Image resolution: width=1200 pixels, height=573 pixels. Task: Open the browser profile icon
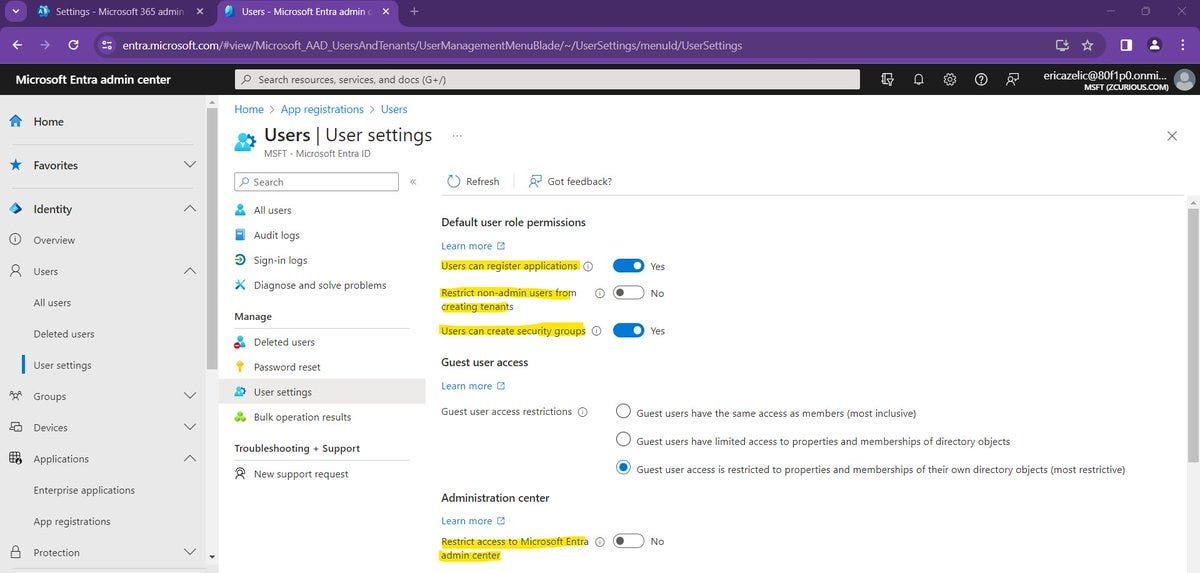click(1154, 45)
